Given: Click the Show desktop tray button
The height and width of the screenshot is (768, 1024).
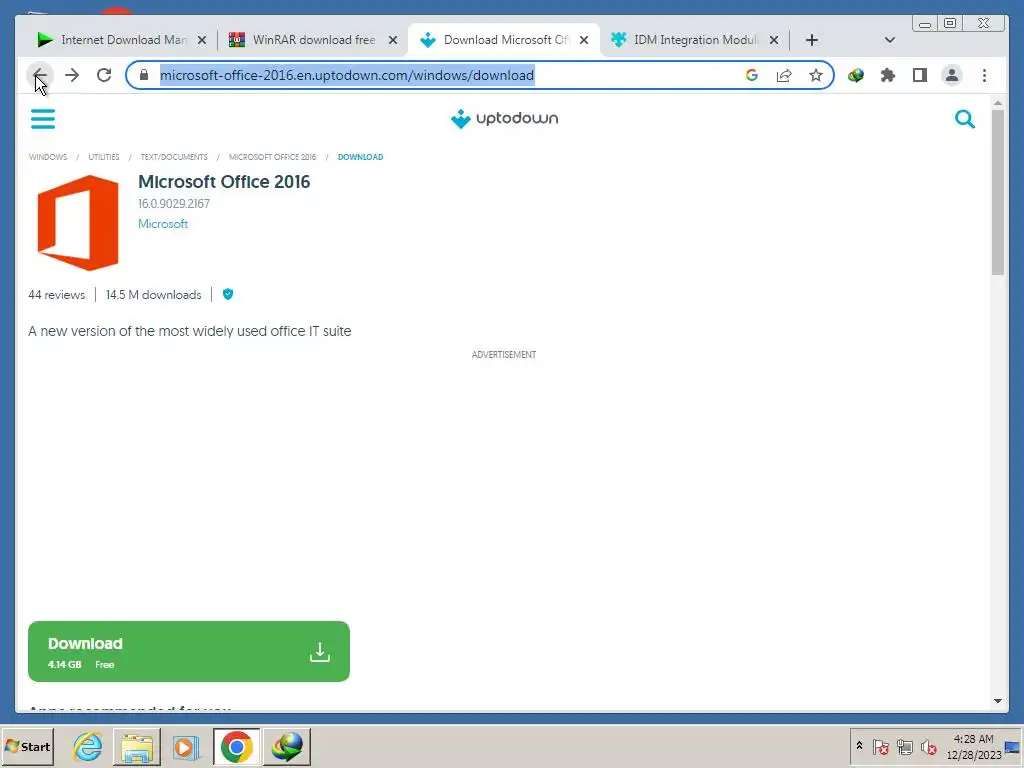Looking at the screenshot, I should pyautogui.click(x=1013, y=747).
